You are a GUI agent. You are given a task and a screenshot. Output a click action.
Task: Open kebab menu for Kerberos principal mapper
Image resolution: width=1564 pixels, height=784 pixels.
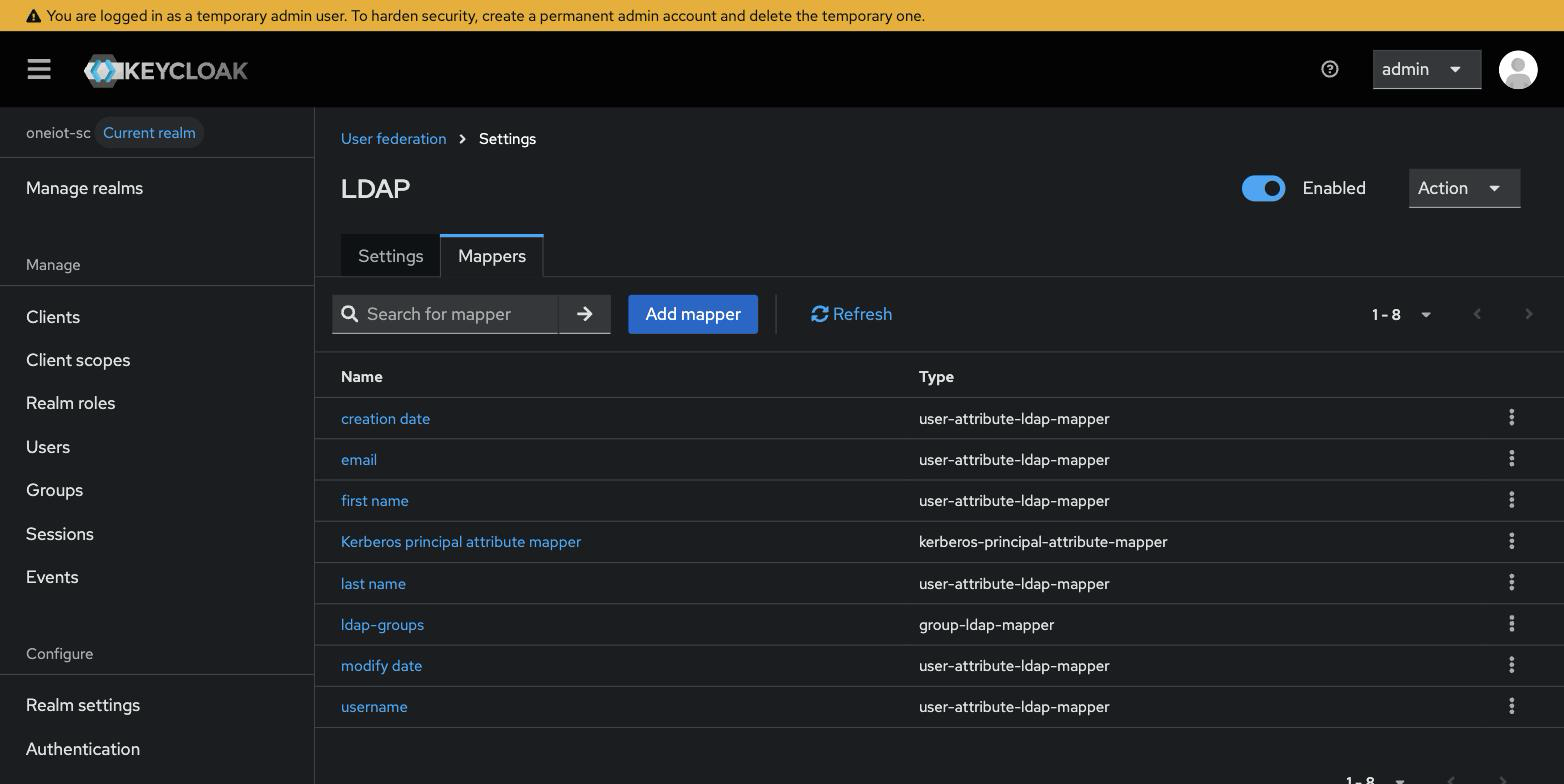[x=1511, y=541]
